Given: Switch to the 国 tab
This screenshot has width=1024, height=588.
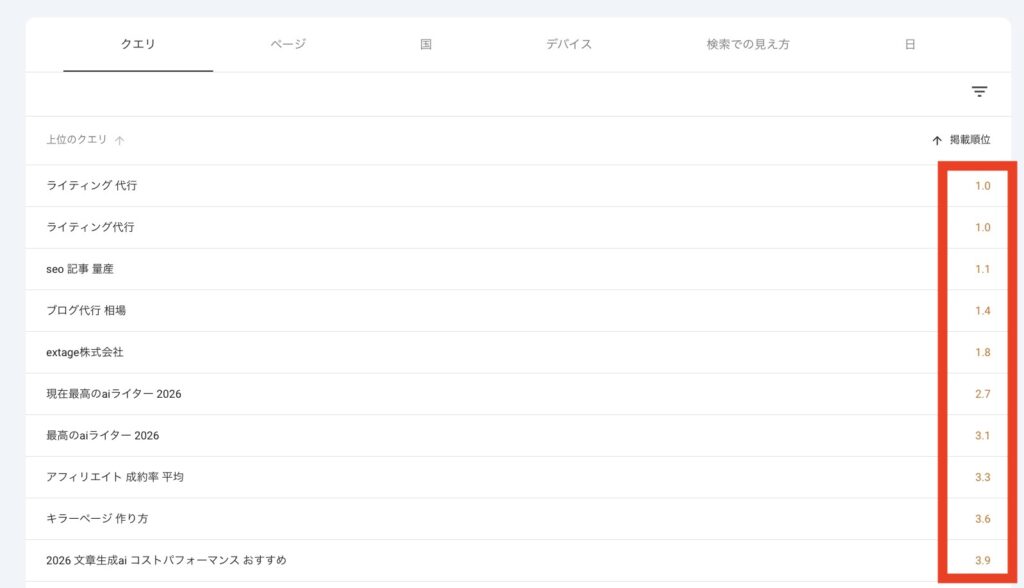Looking at the screenshot, I should (426, 43).
